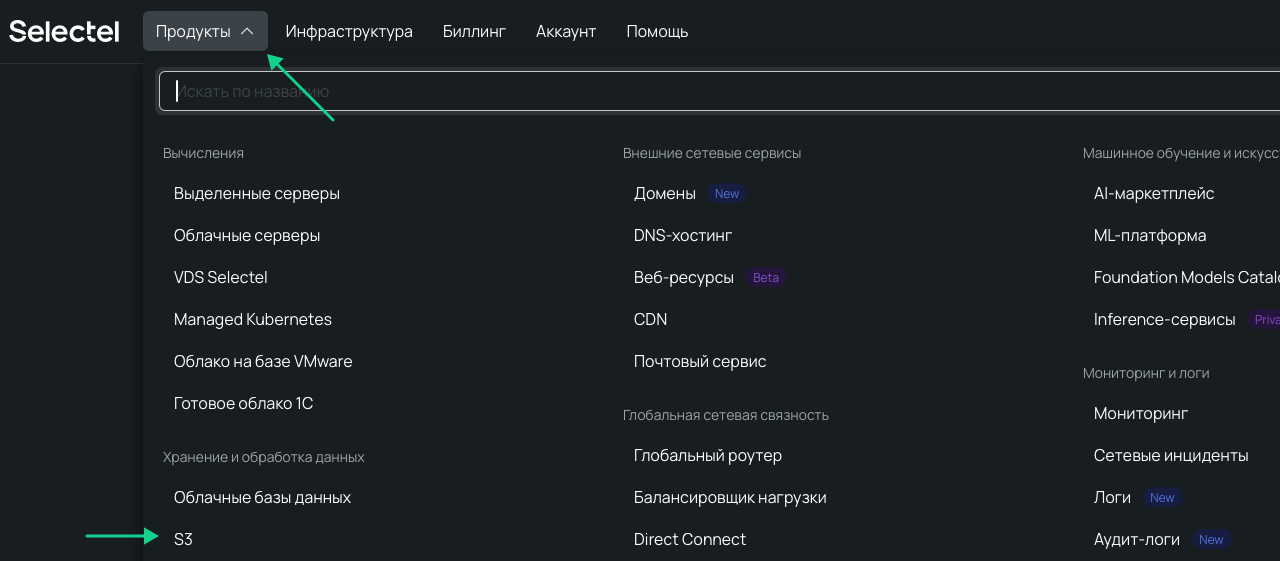The height and width of the screenshot is (561, 1280).
Task: Open Глобальный роутер
Action: 708,455
